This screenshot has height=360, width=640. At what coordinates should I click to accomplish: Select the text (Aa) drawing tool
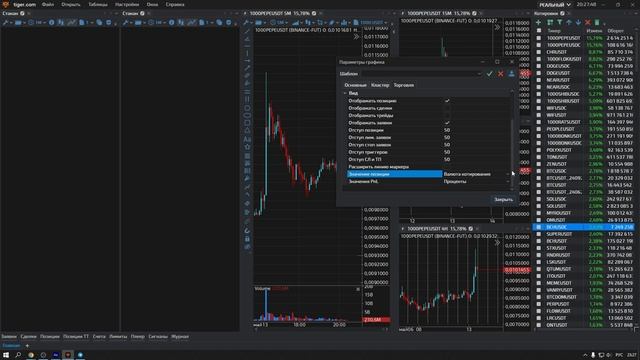[x=247, y=139]
